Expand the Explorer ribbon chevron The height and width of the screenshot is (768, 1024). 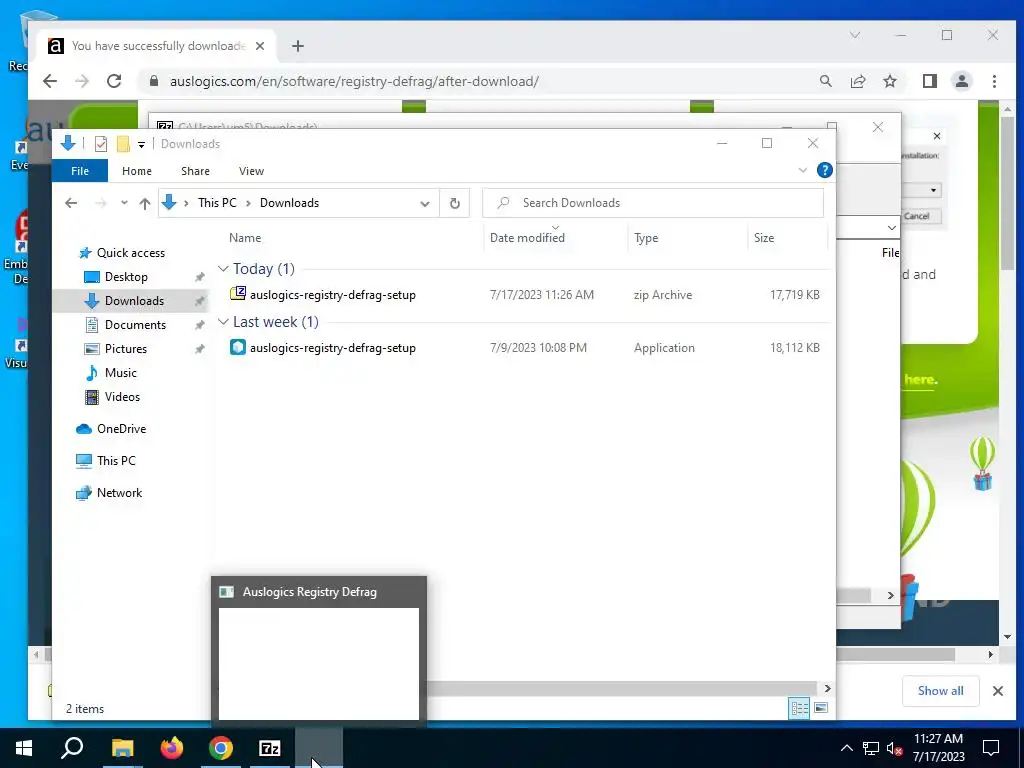point(803,170)
